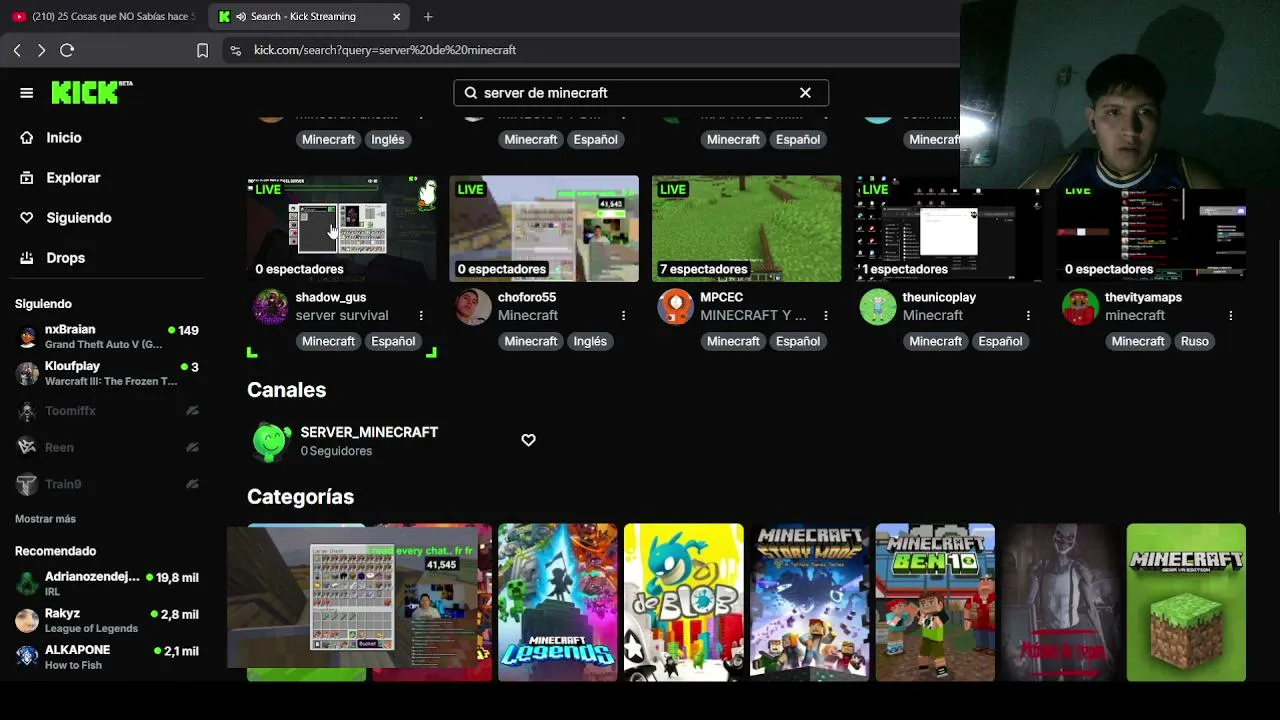Click Inglés tag under choforo55
The image size is (1280, 720).
click(x=590, y=341)
